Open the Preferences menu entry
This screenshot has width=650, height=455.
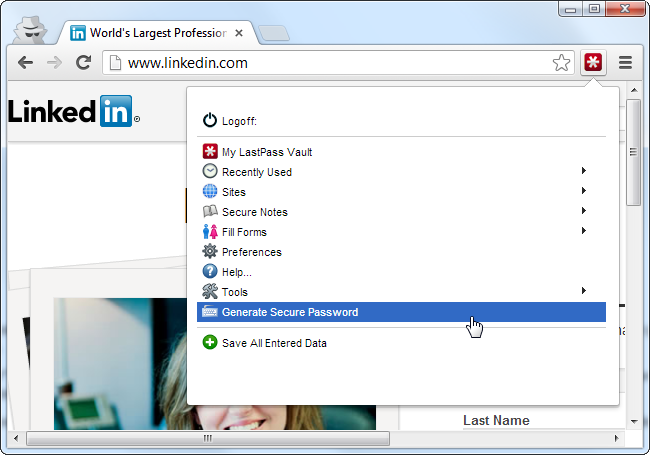point(401,252)
